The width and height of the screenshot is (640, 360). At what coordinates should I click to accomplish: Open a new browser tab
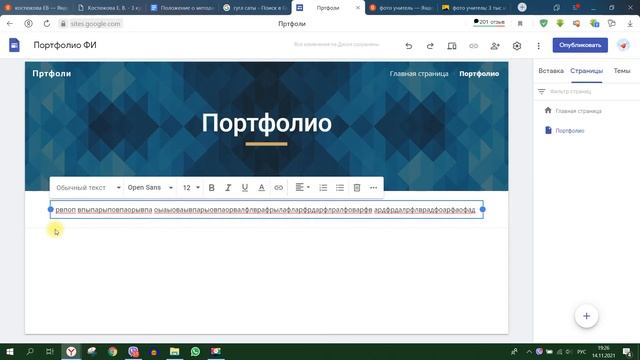(522, 7)
